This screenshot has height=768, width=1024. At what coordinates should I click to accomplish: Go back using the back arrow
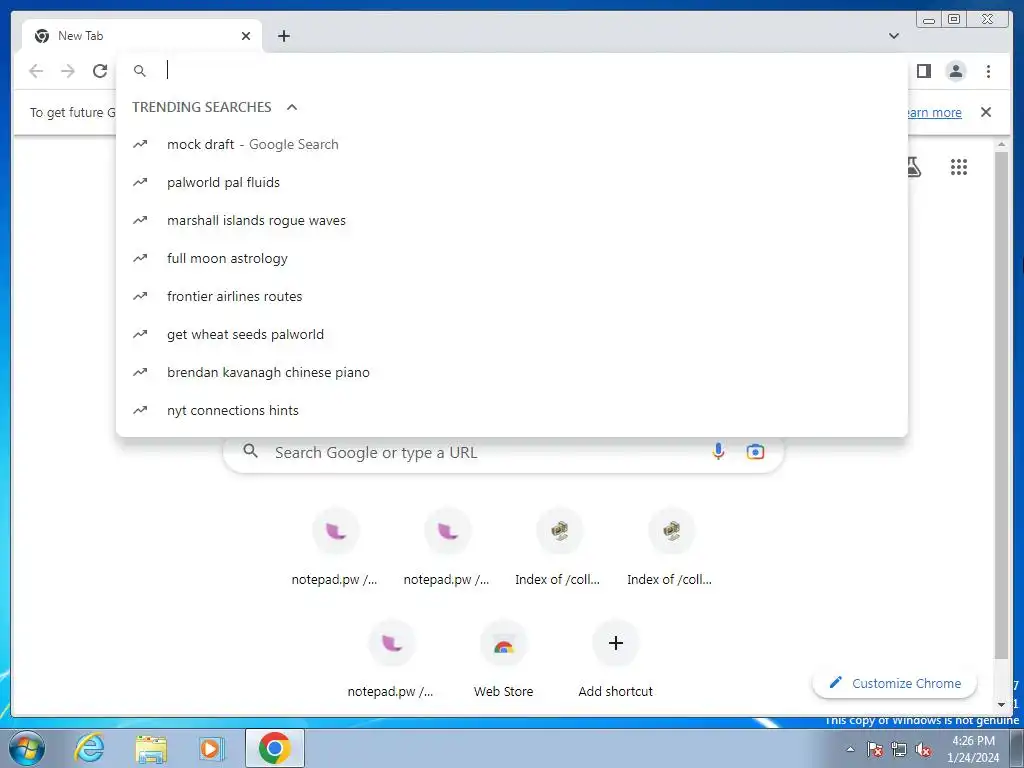point(36,71)
